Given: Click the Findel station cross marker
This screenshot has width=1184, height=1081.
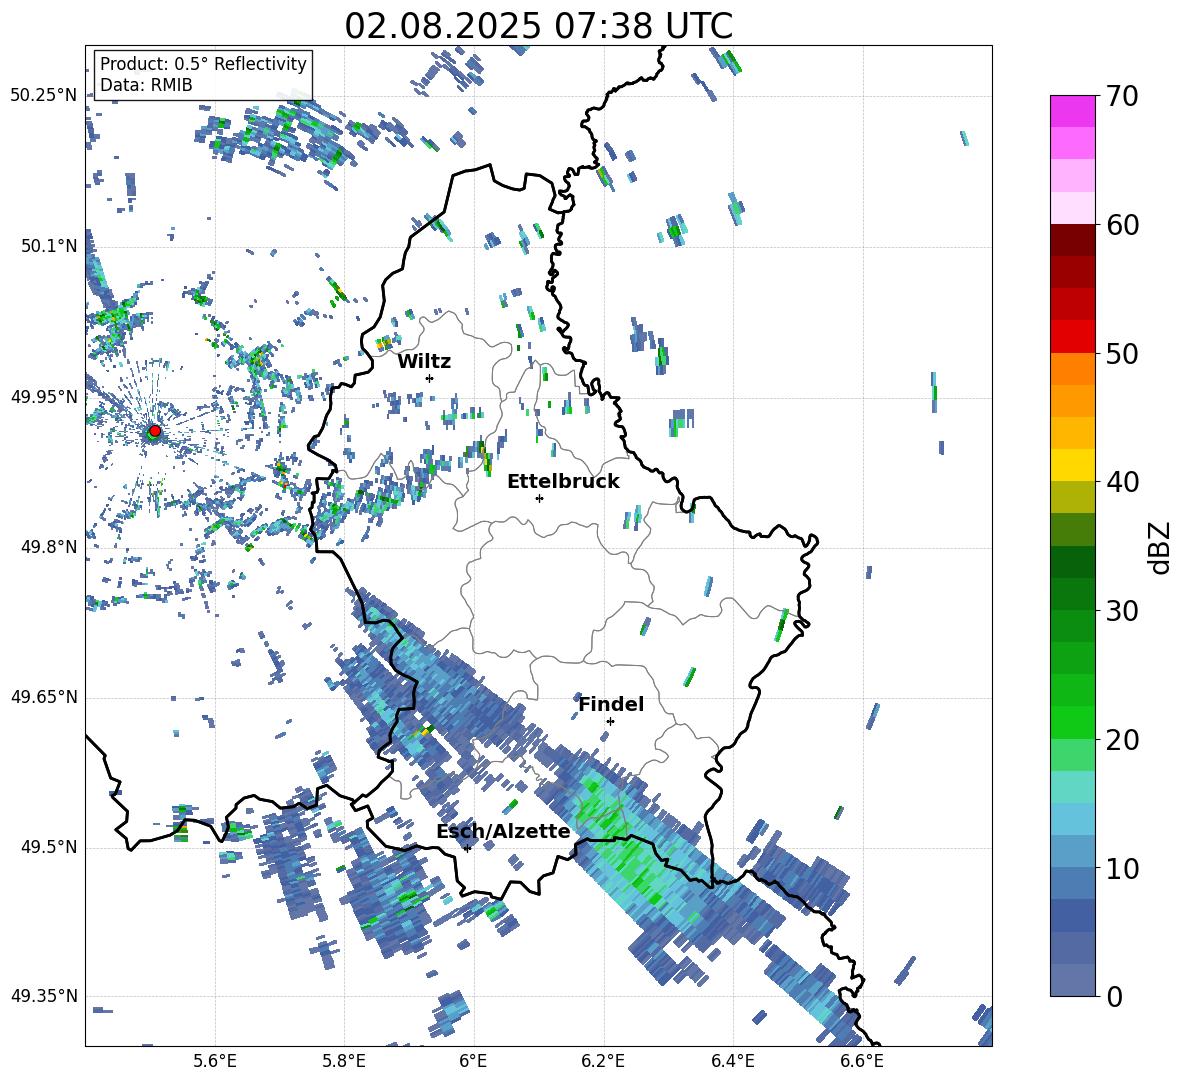Looking at the screenshot, I should 610,722.
